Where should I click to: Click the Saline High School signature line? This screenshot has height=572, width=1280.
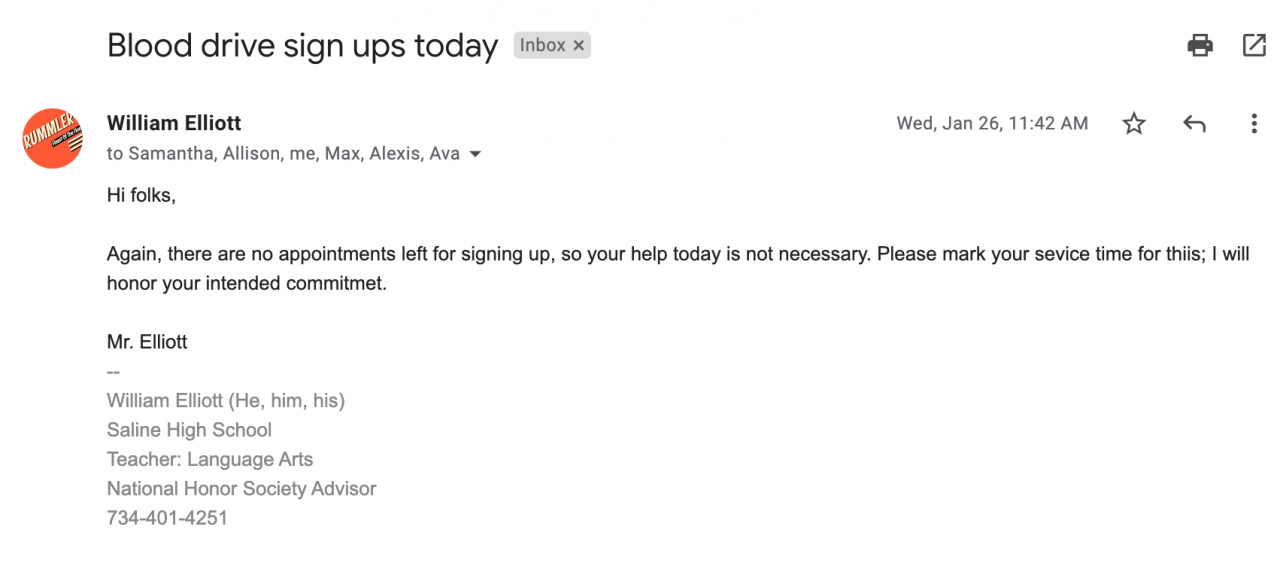pos(189,430)
